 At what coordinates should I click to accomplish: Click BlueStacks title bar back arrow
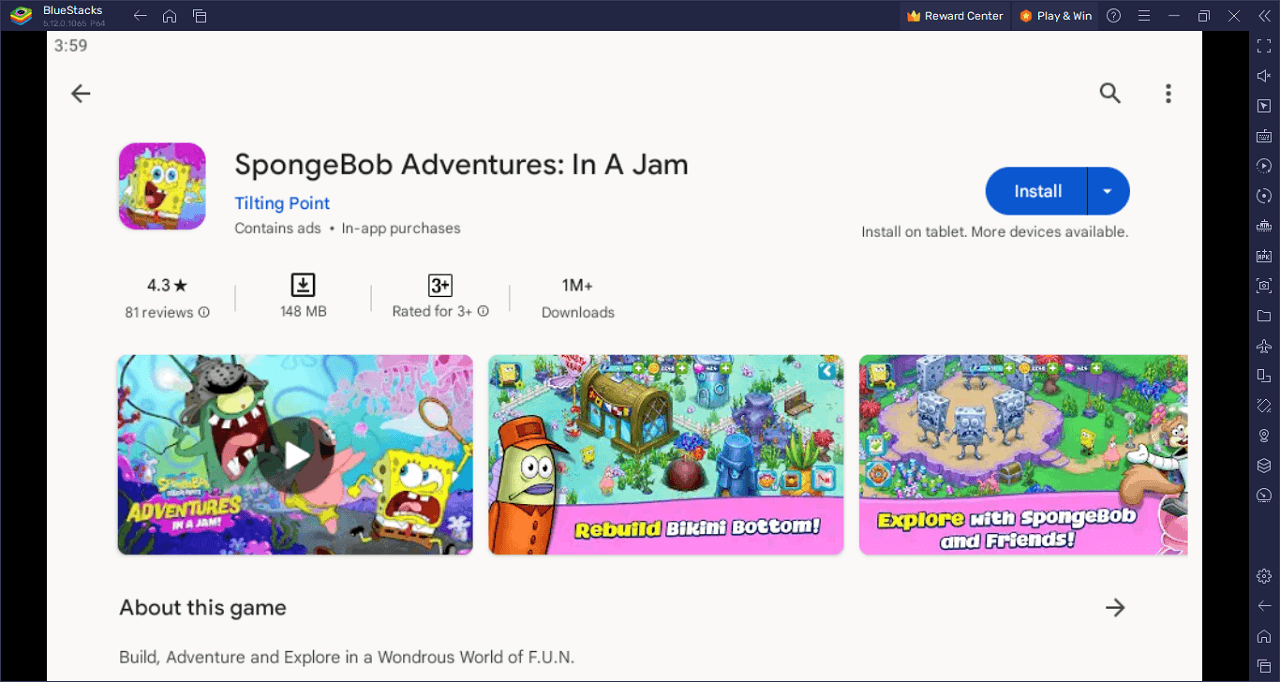click(140, 16)
